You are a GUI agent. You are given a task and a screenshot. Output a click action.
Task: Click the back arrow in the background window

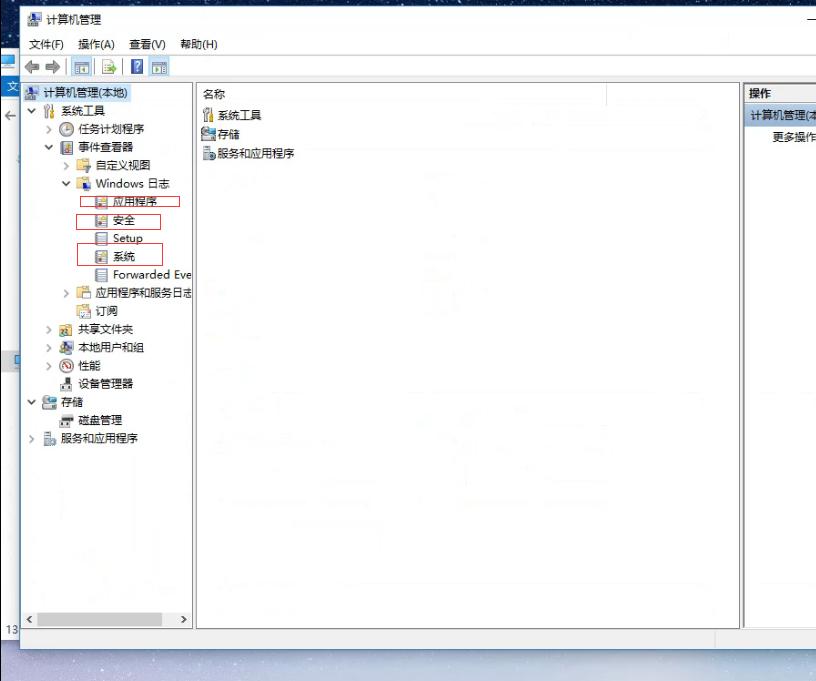point(10,115)
